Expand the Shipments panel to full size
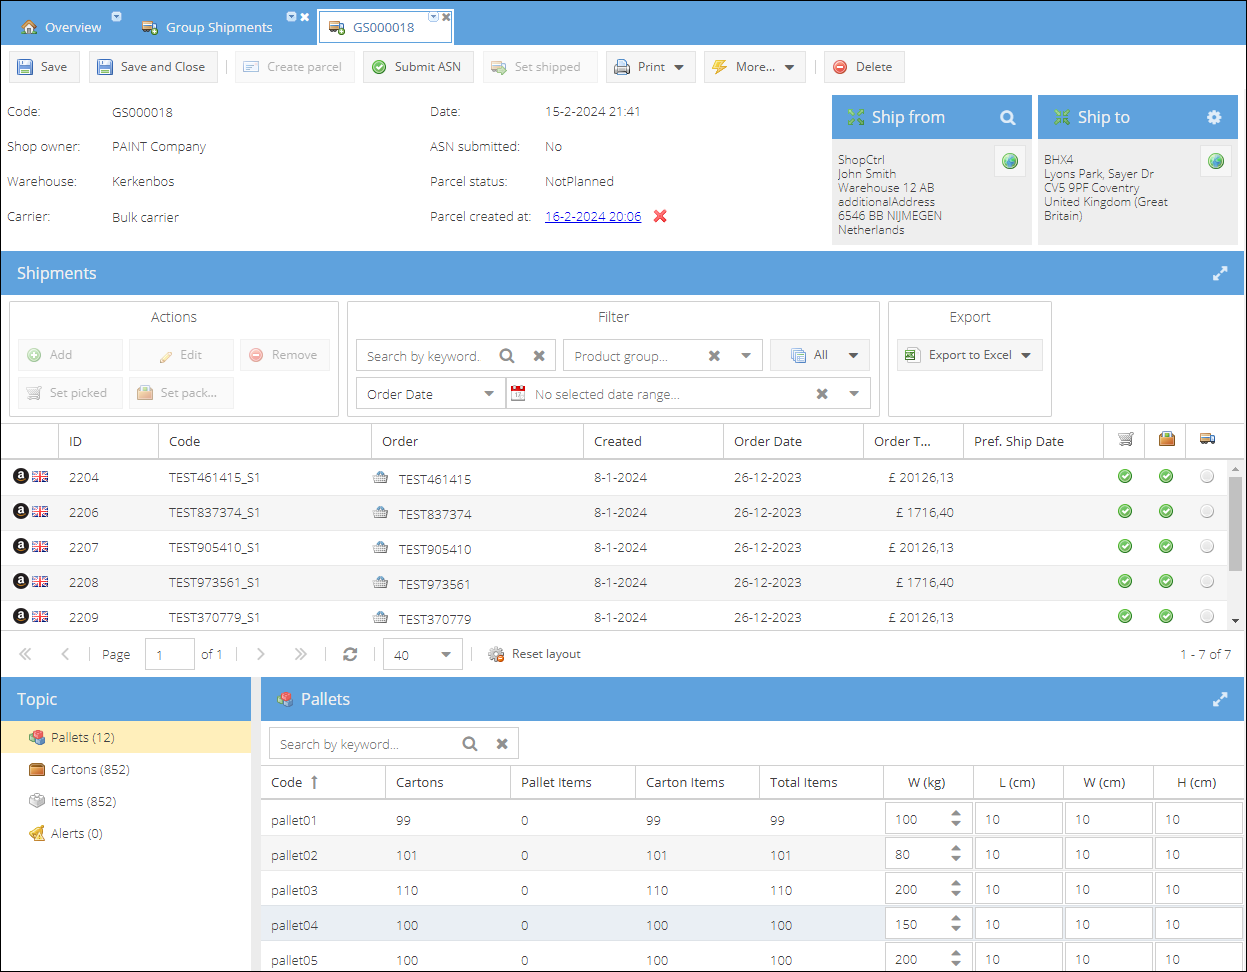The width and height of the screenshot is (1247, 972). tap(1220, 274)
